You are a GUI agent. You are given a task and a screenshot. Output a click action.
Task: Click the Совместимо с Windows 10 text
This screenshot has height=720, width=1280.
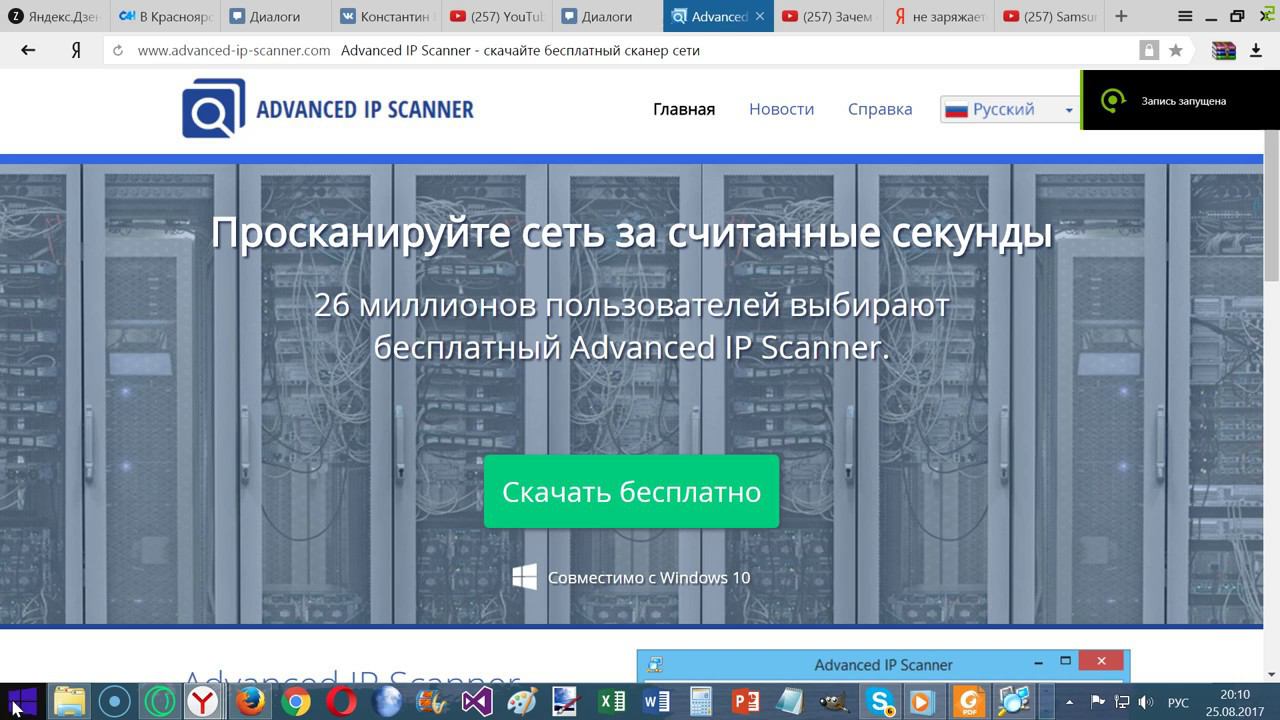(x=649, y=577)
